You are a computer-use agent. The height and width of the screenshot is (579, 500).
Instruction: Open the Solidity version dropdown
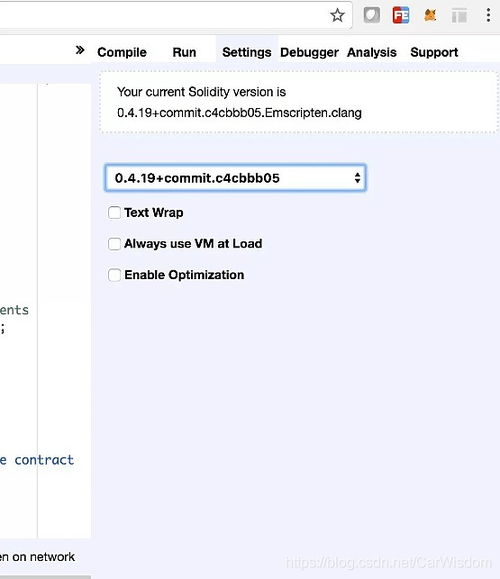[x=235, y=178]
